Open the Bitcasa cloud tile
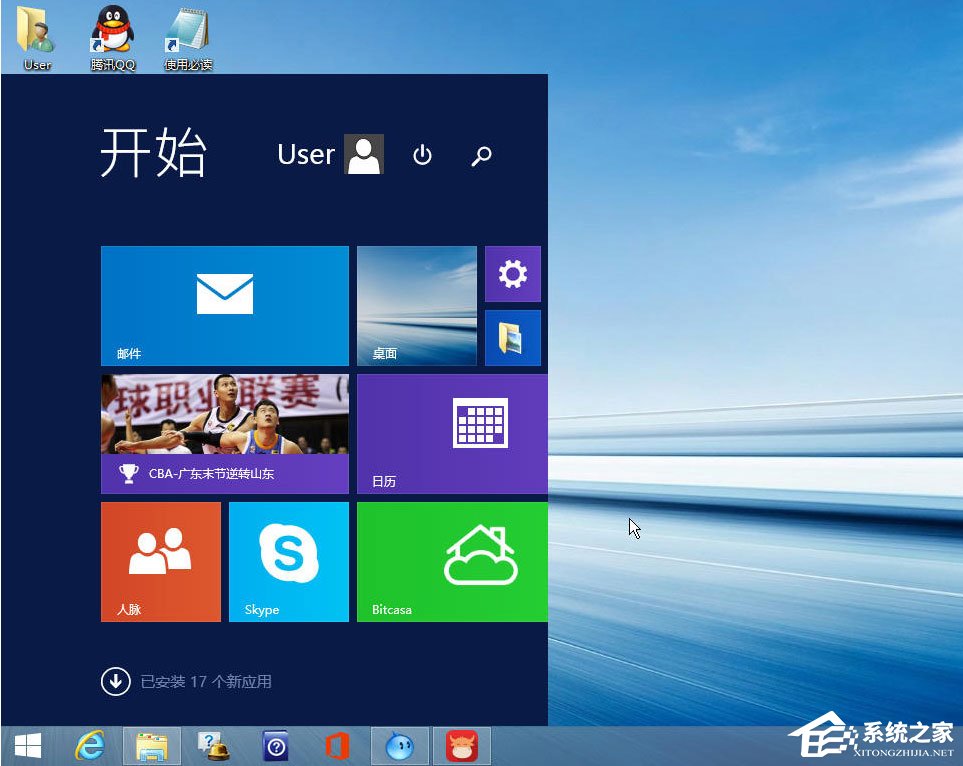Screen dimensions: 963x766 coord(451,561)
